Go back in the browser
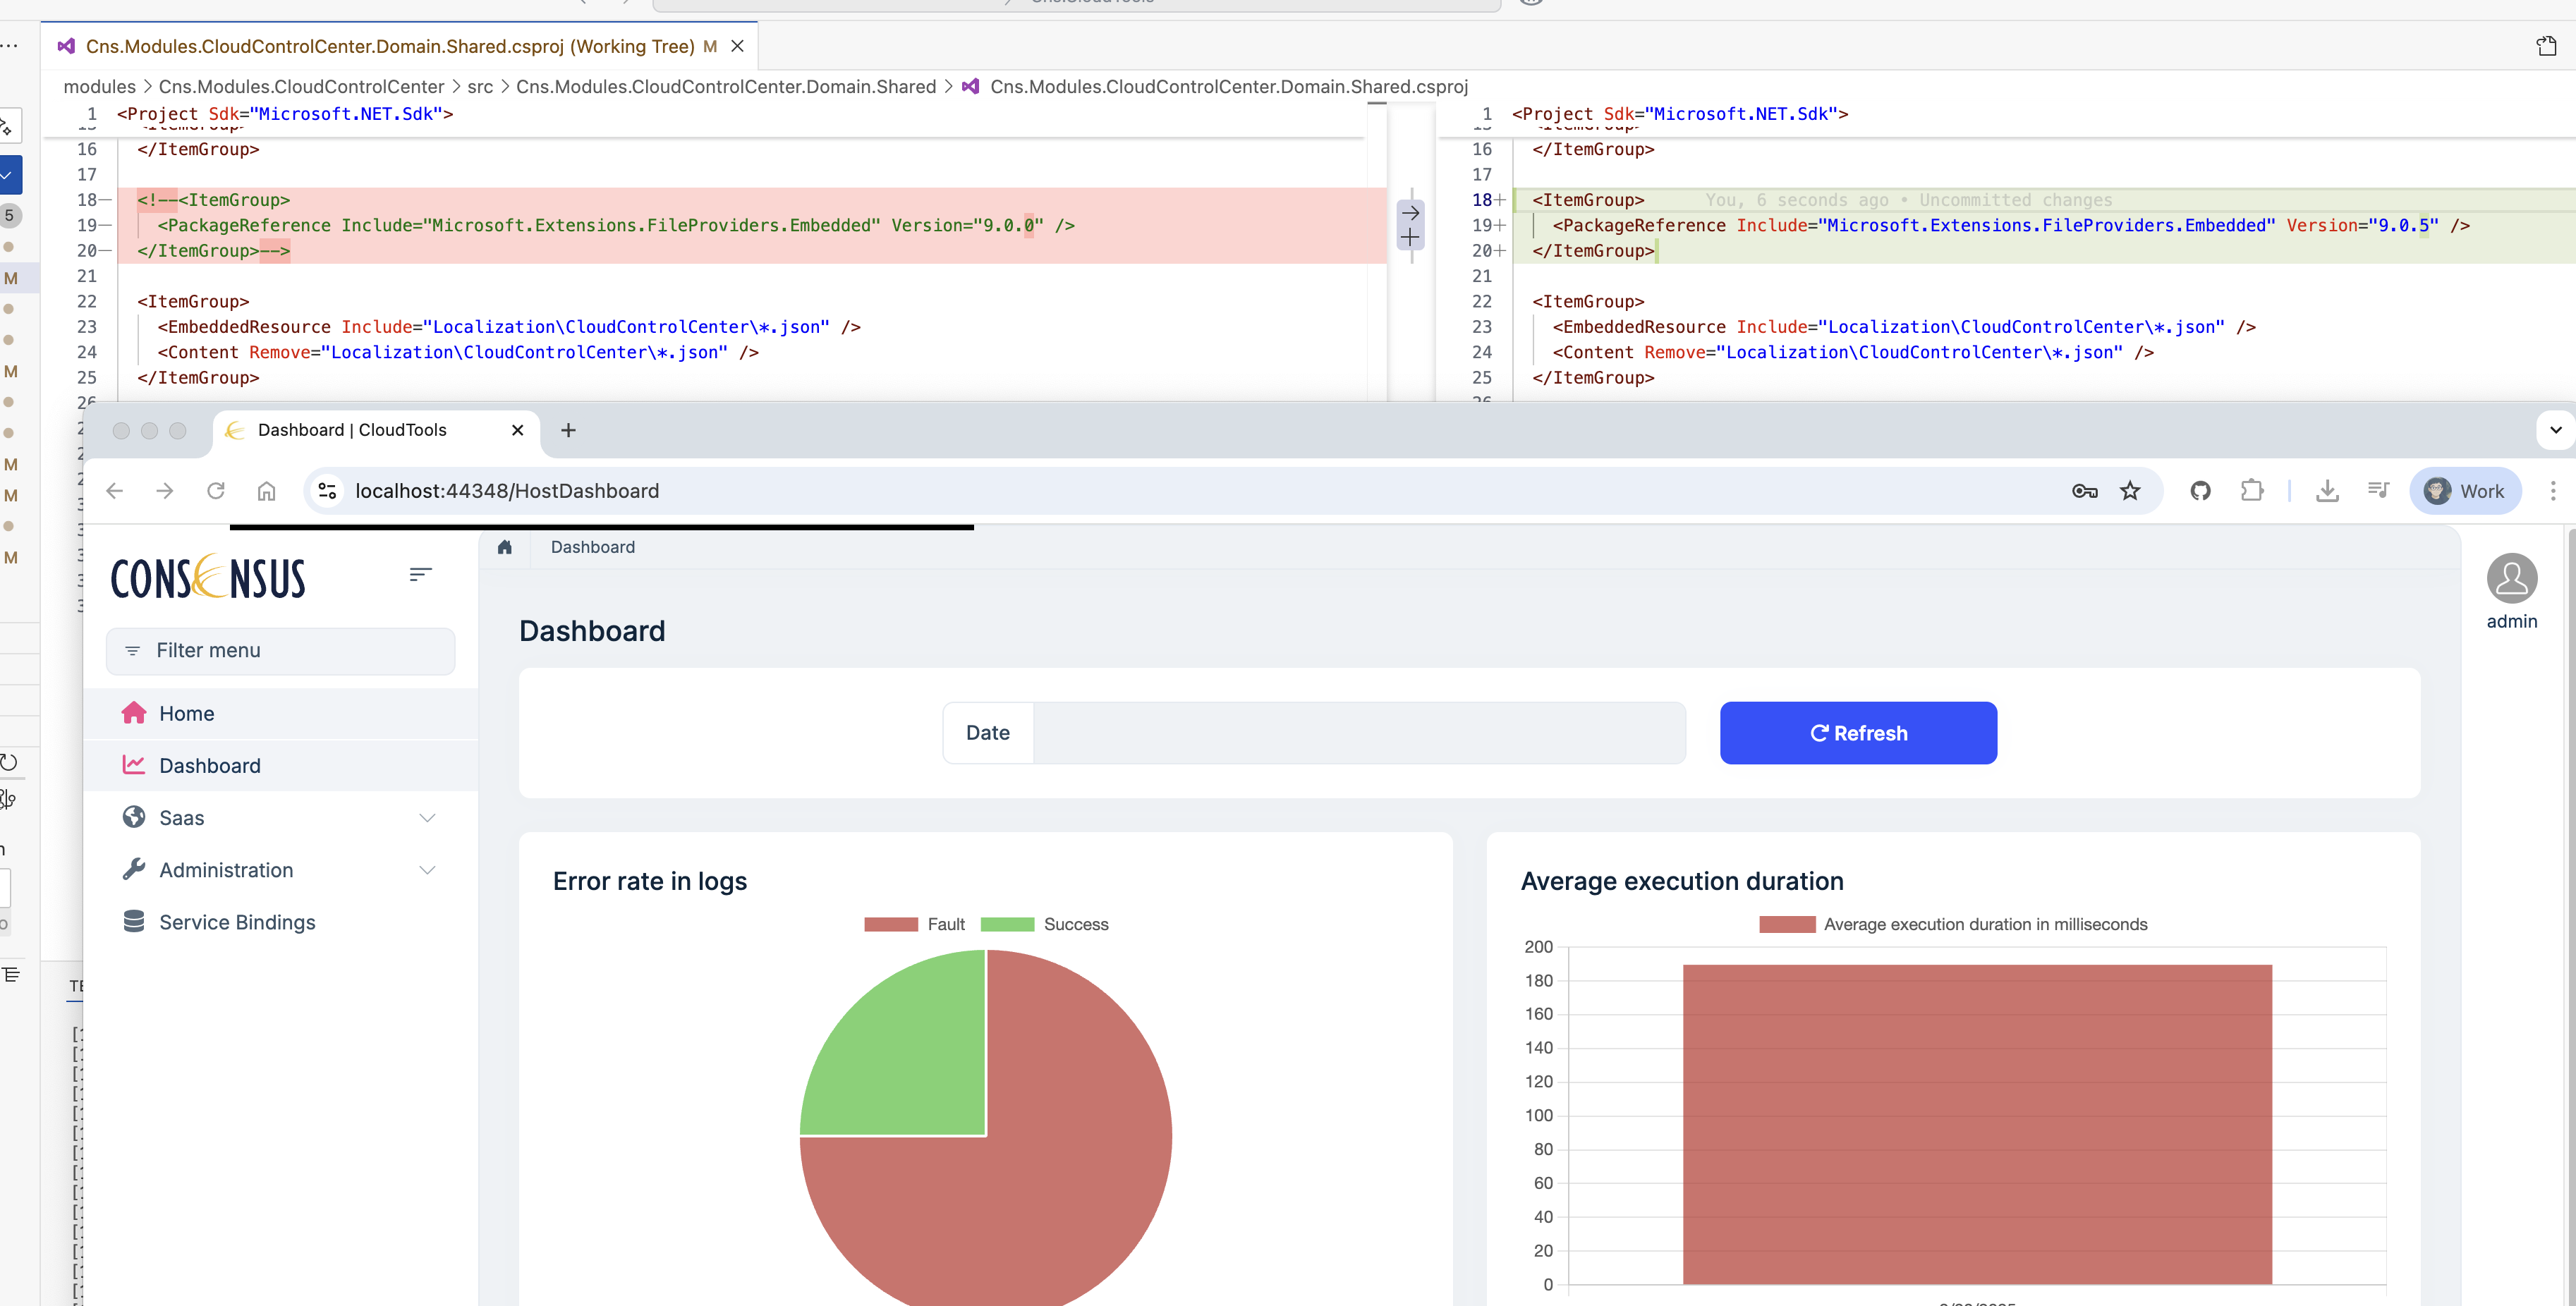Viewport: 2576px width, 1306px height. pos(115,491)
